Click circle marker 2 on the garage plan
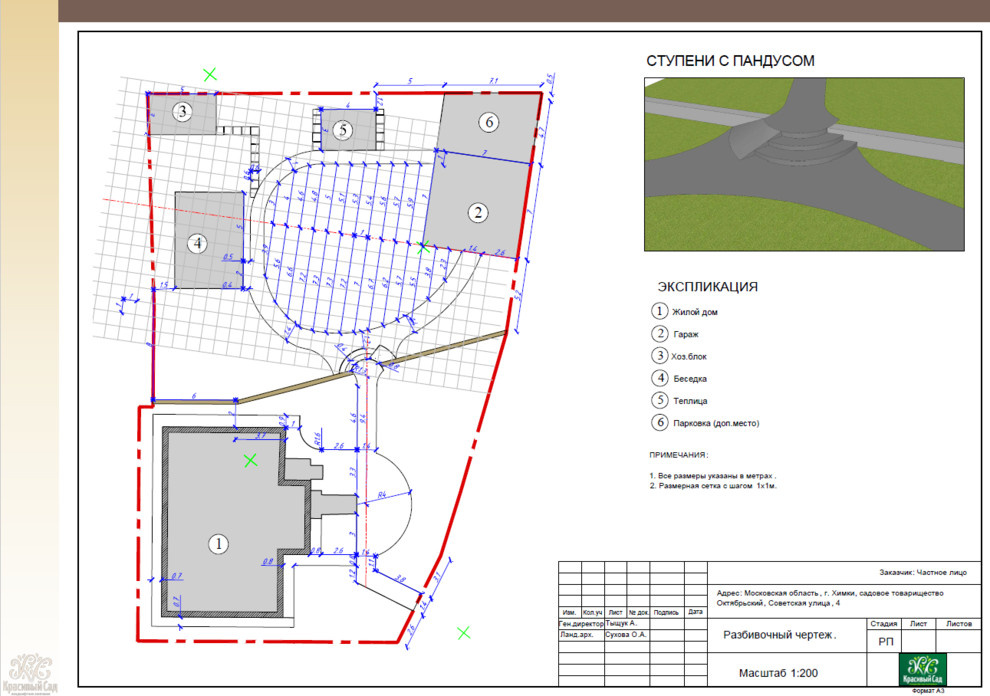 click(478, 212)
